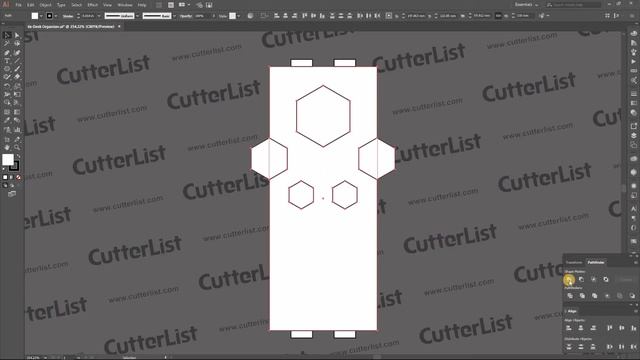The image size is (640, 360).
Task: Click Trim in Pathfinders row
Action: coord(582,296)
